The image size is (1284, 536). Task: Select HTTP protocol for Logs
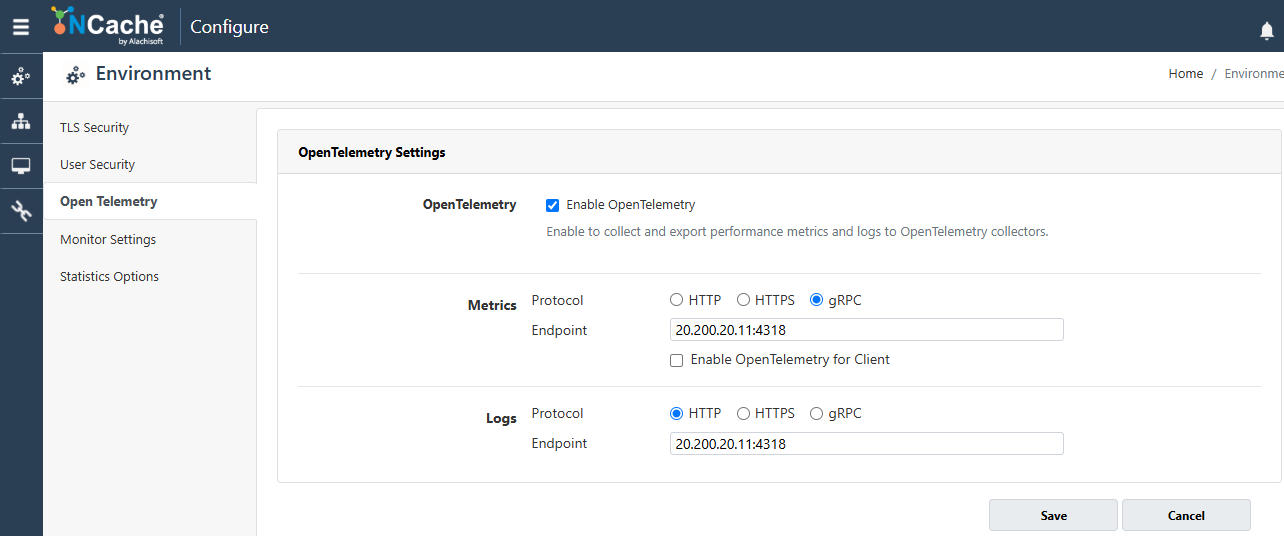coord(677,413)
